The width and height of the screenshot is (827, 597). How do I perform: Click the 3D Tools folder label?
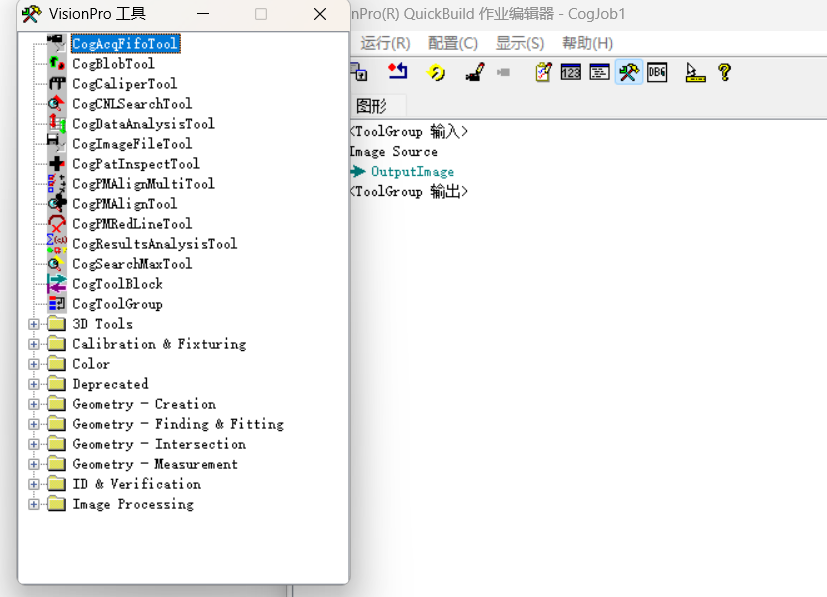(102, 324)
